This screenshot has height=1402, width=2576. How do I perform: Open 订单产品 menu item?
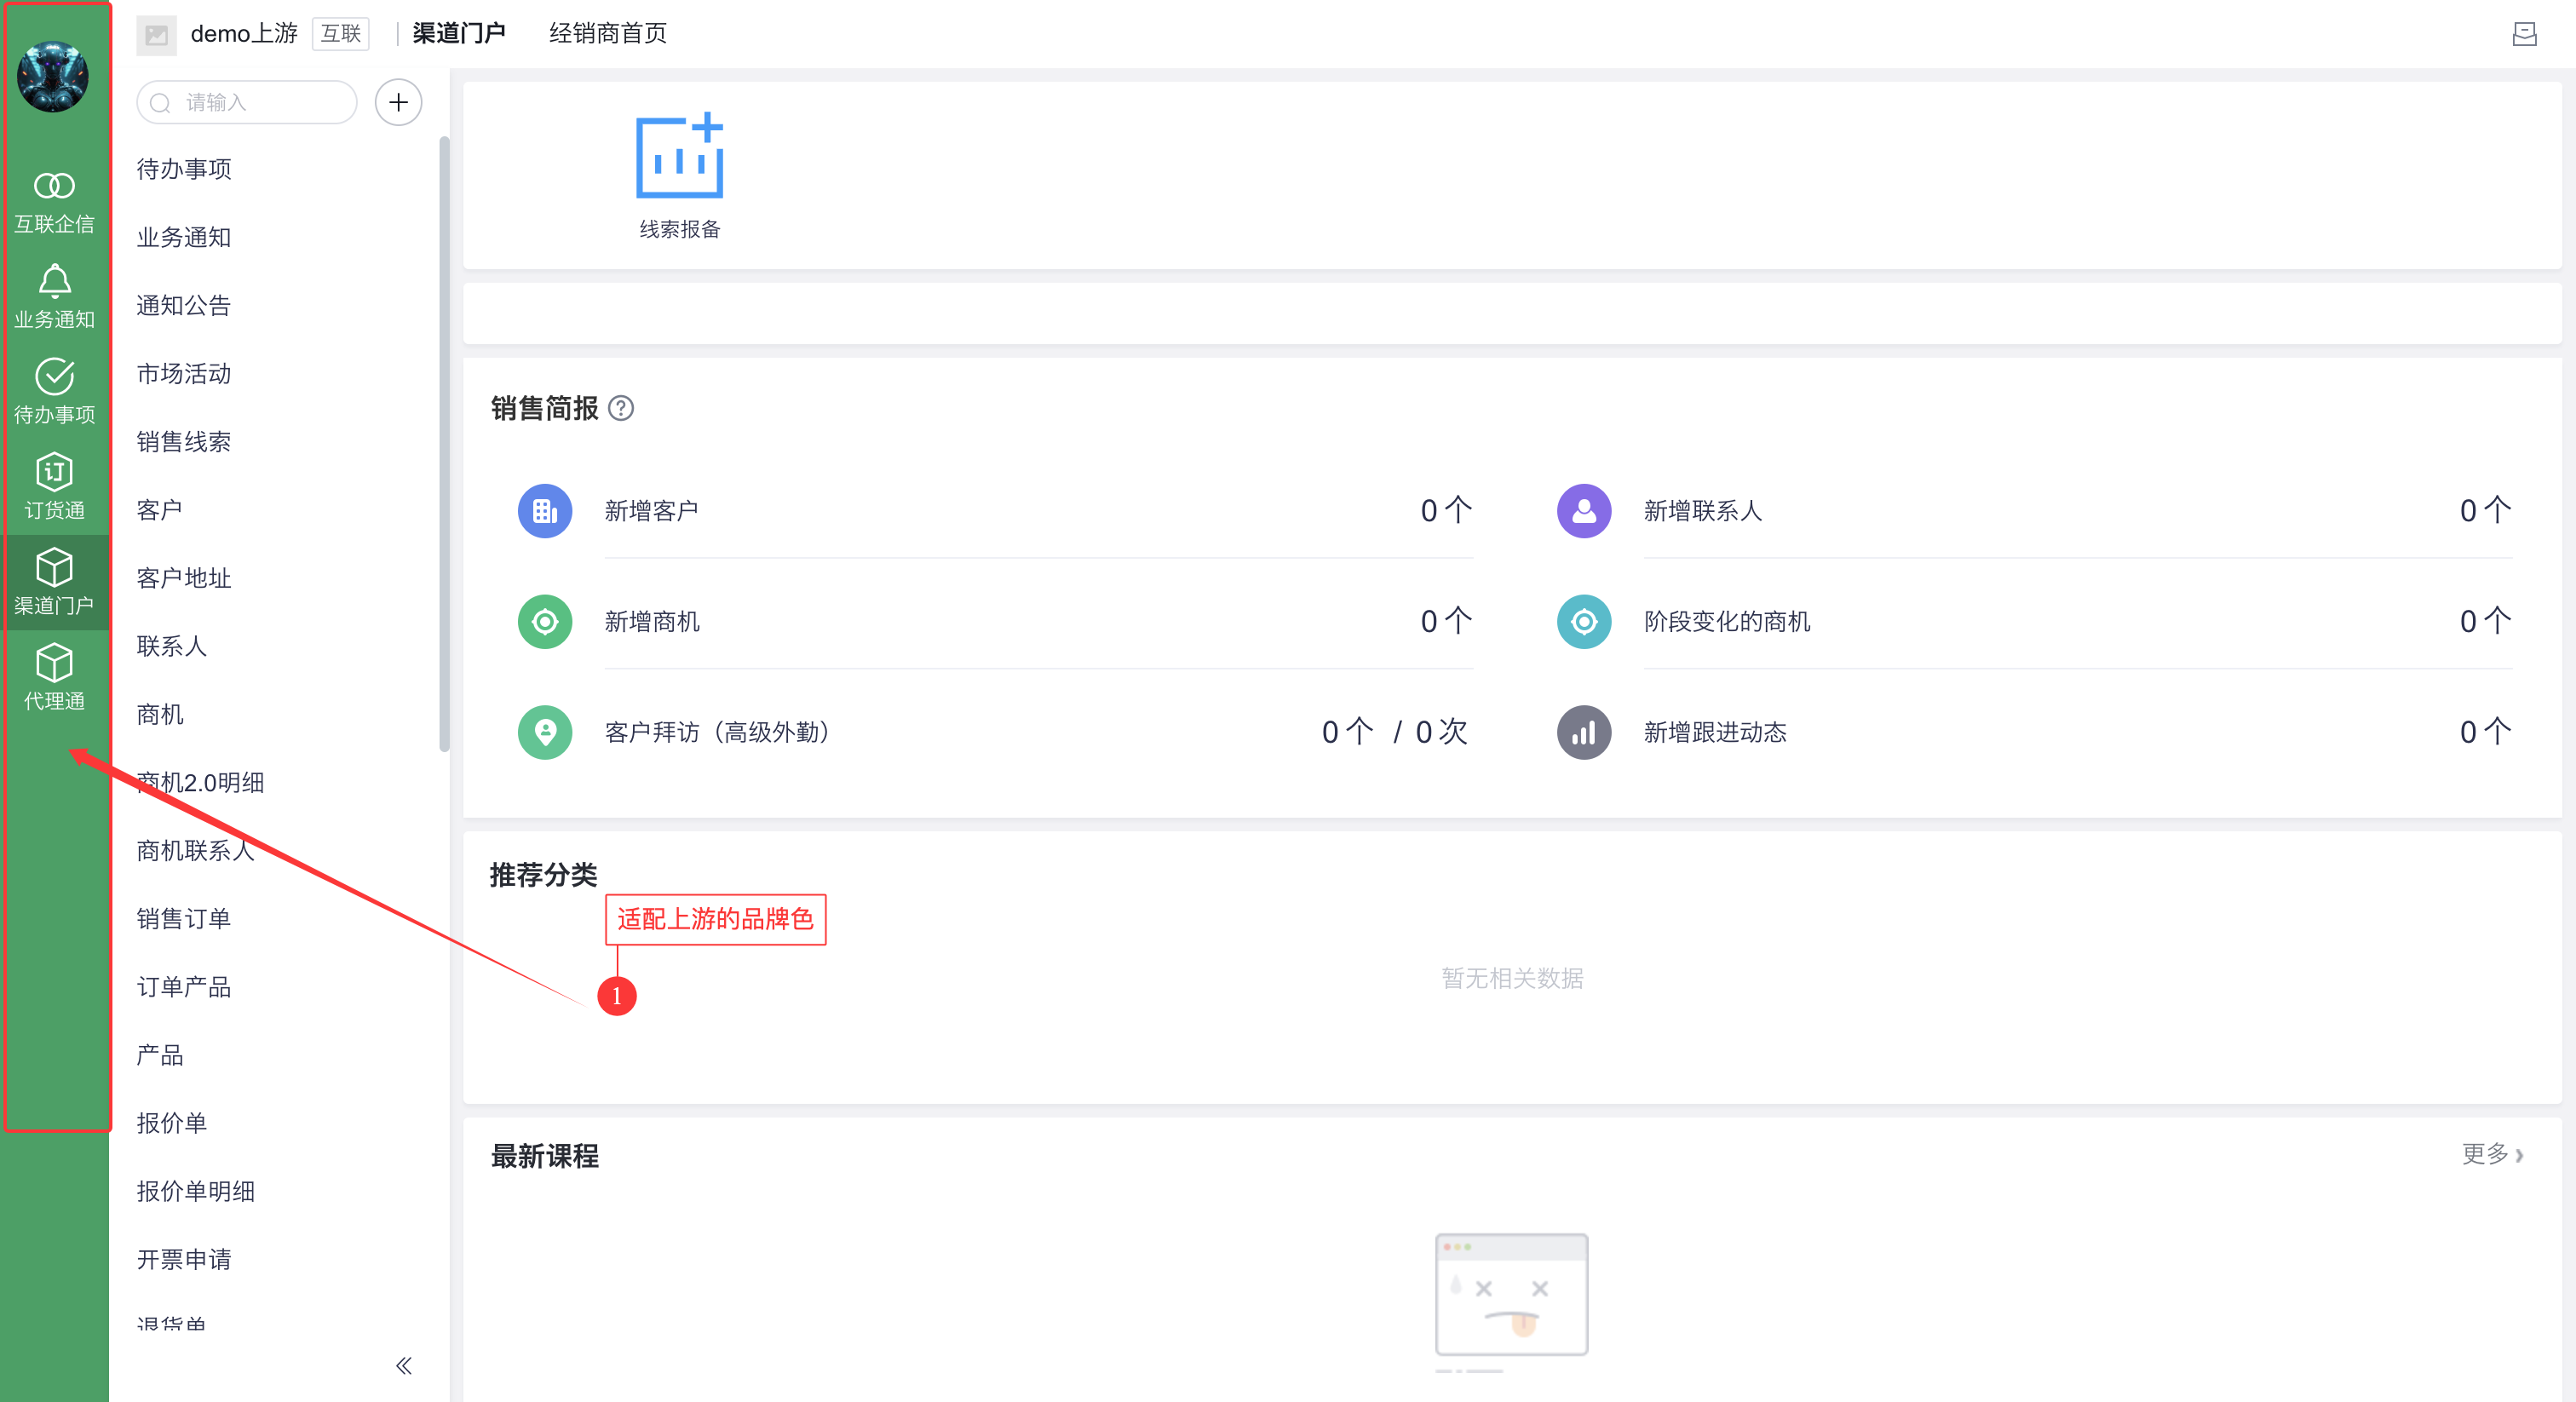(x=184, y=987)
